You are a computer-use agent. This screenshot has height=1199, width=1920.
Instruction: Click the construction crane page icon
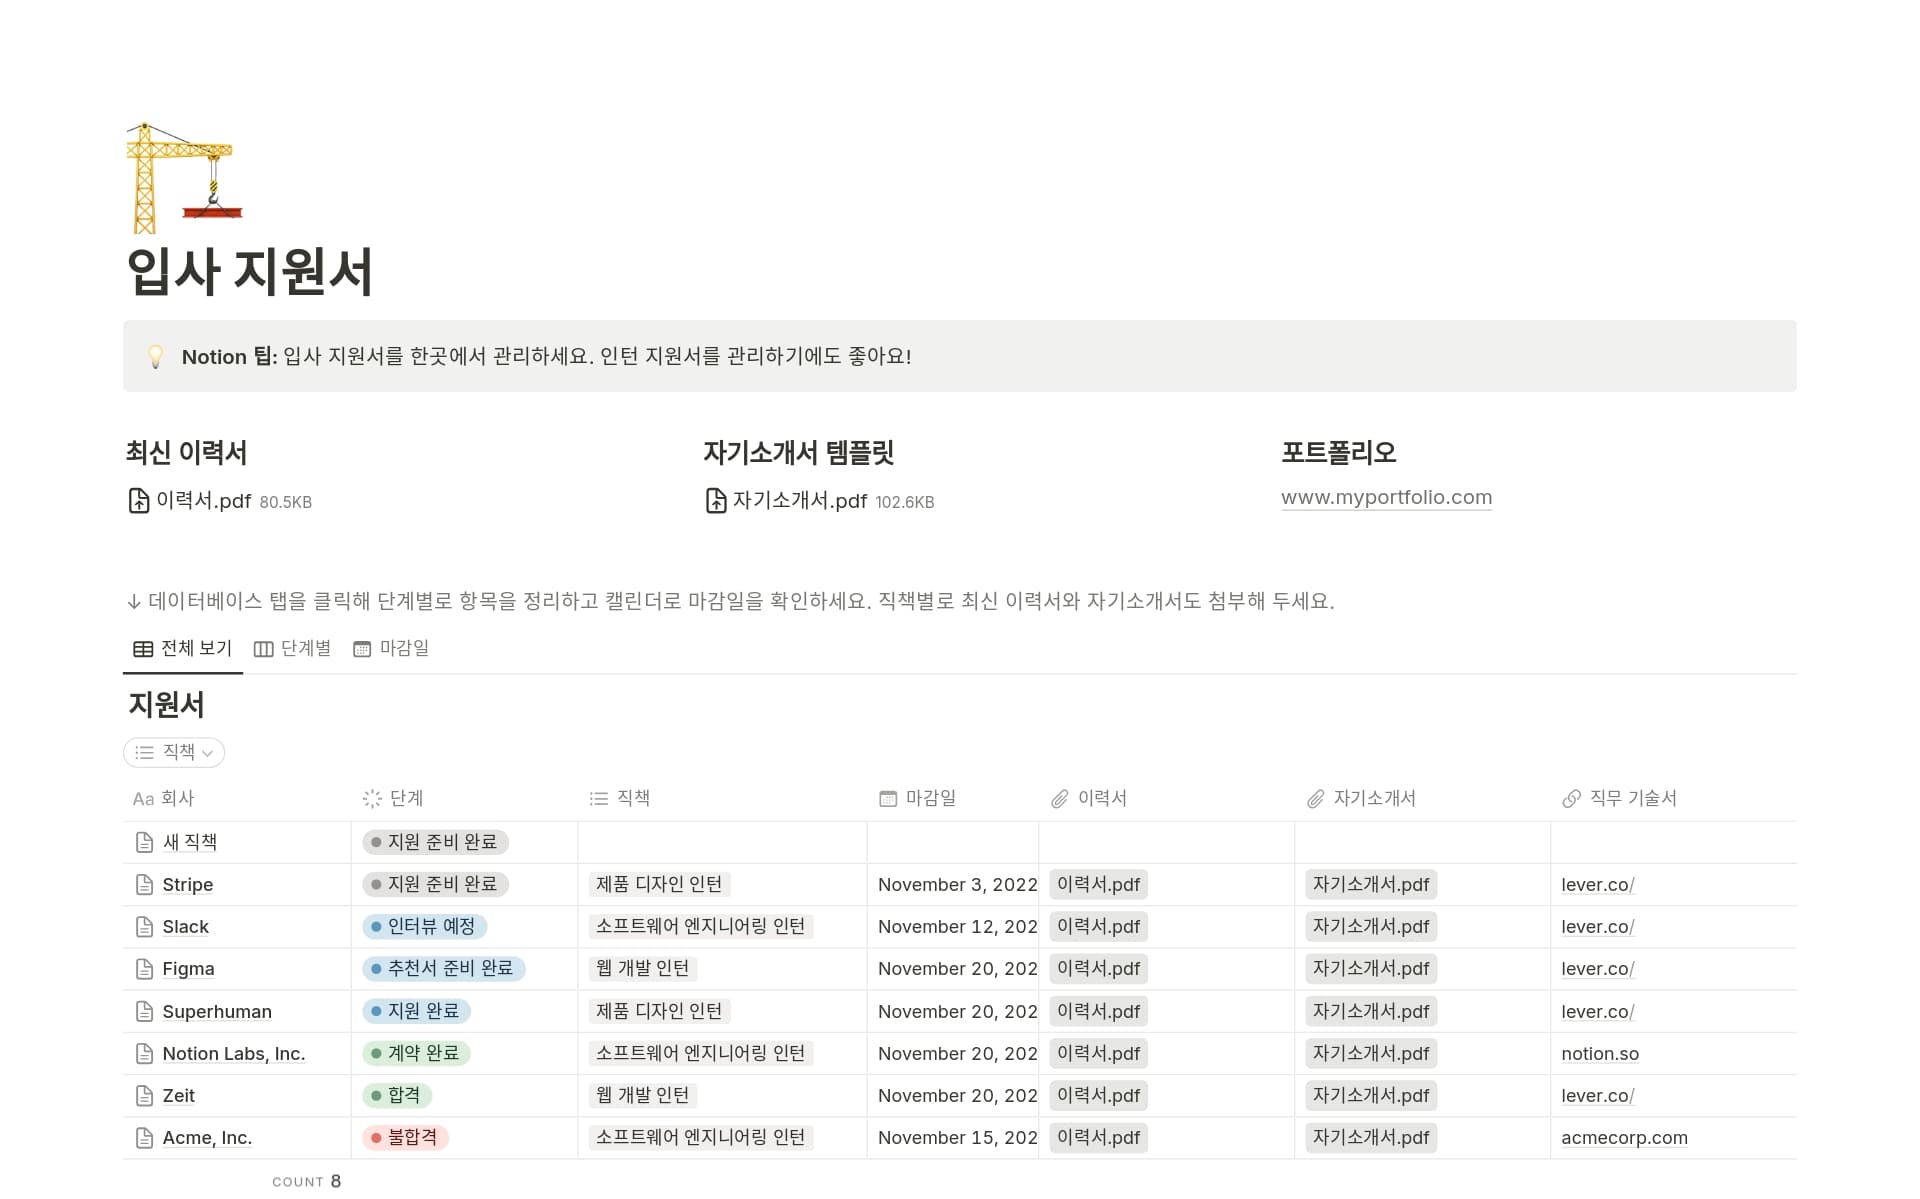pos(184,178)
